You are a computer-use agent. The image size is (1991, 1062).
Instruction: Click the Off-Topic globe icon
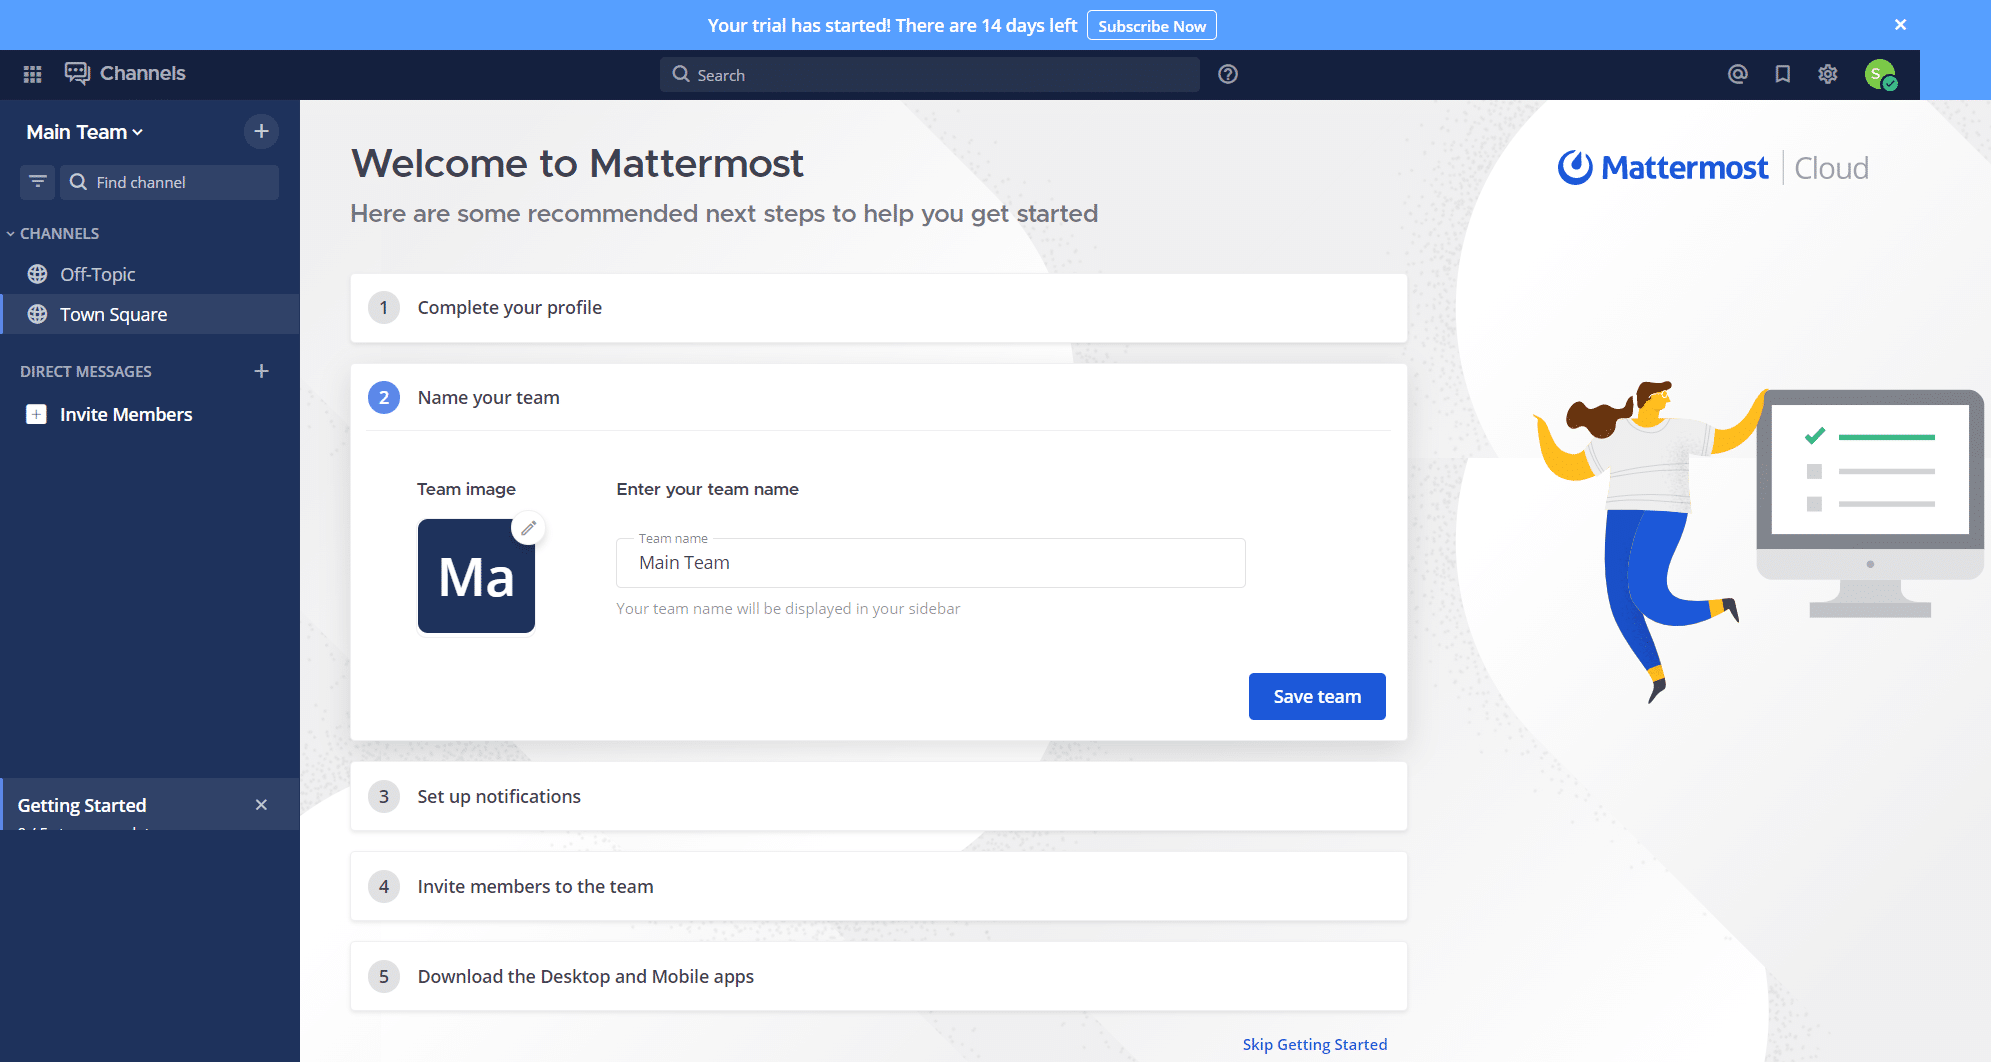coord(38,274)
